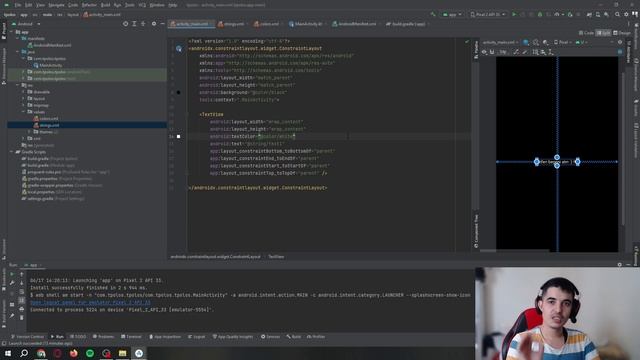Open the VCS menu

(142, 5)
